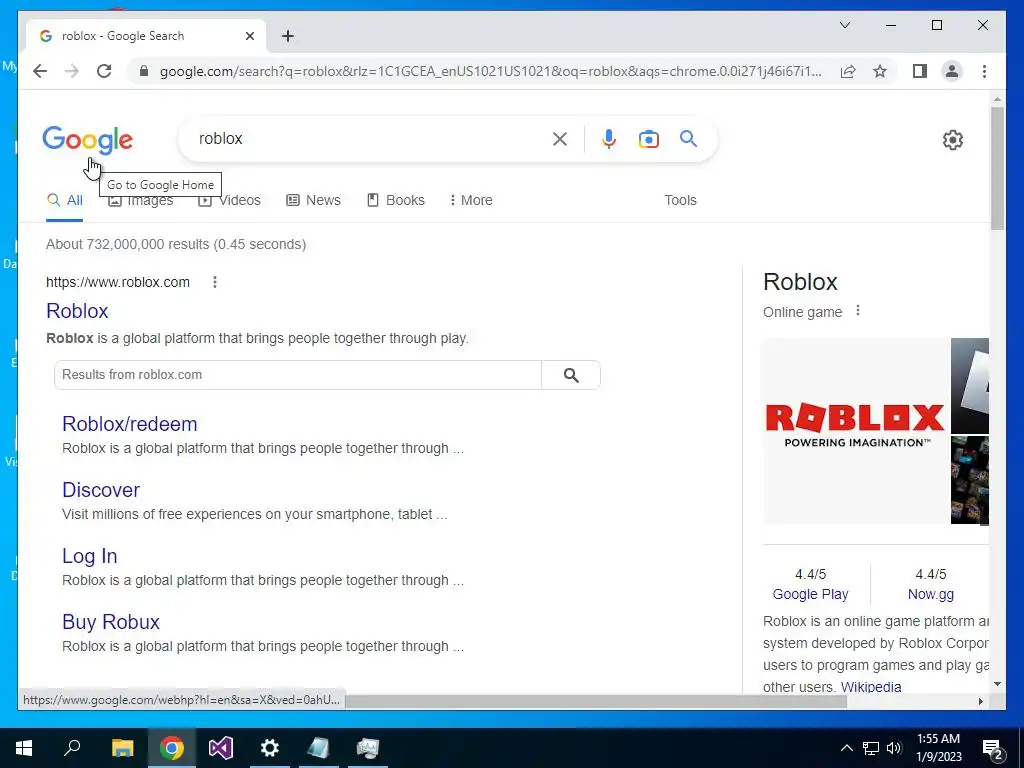
Task: Open search Tools options
Action: [x=680, y=200]
